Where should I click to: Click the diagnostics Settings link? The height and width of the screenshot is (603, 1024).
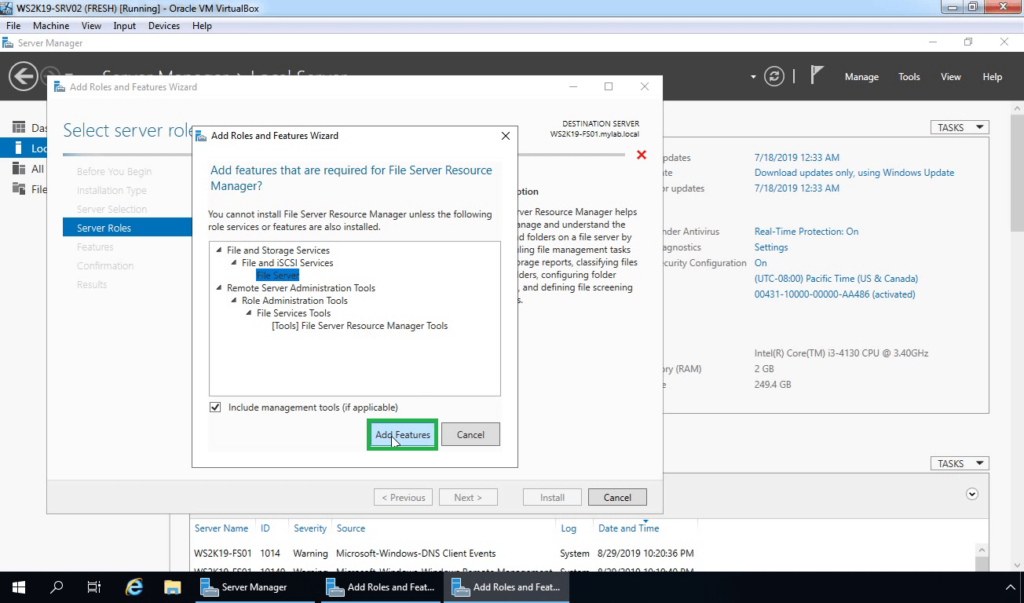[x=771, y=247]
